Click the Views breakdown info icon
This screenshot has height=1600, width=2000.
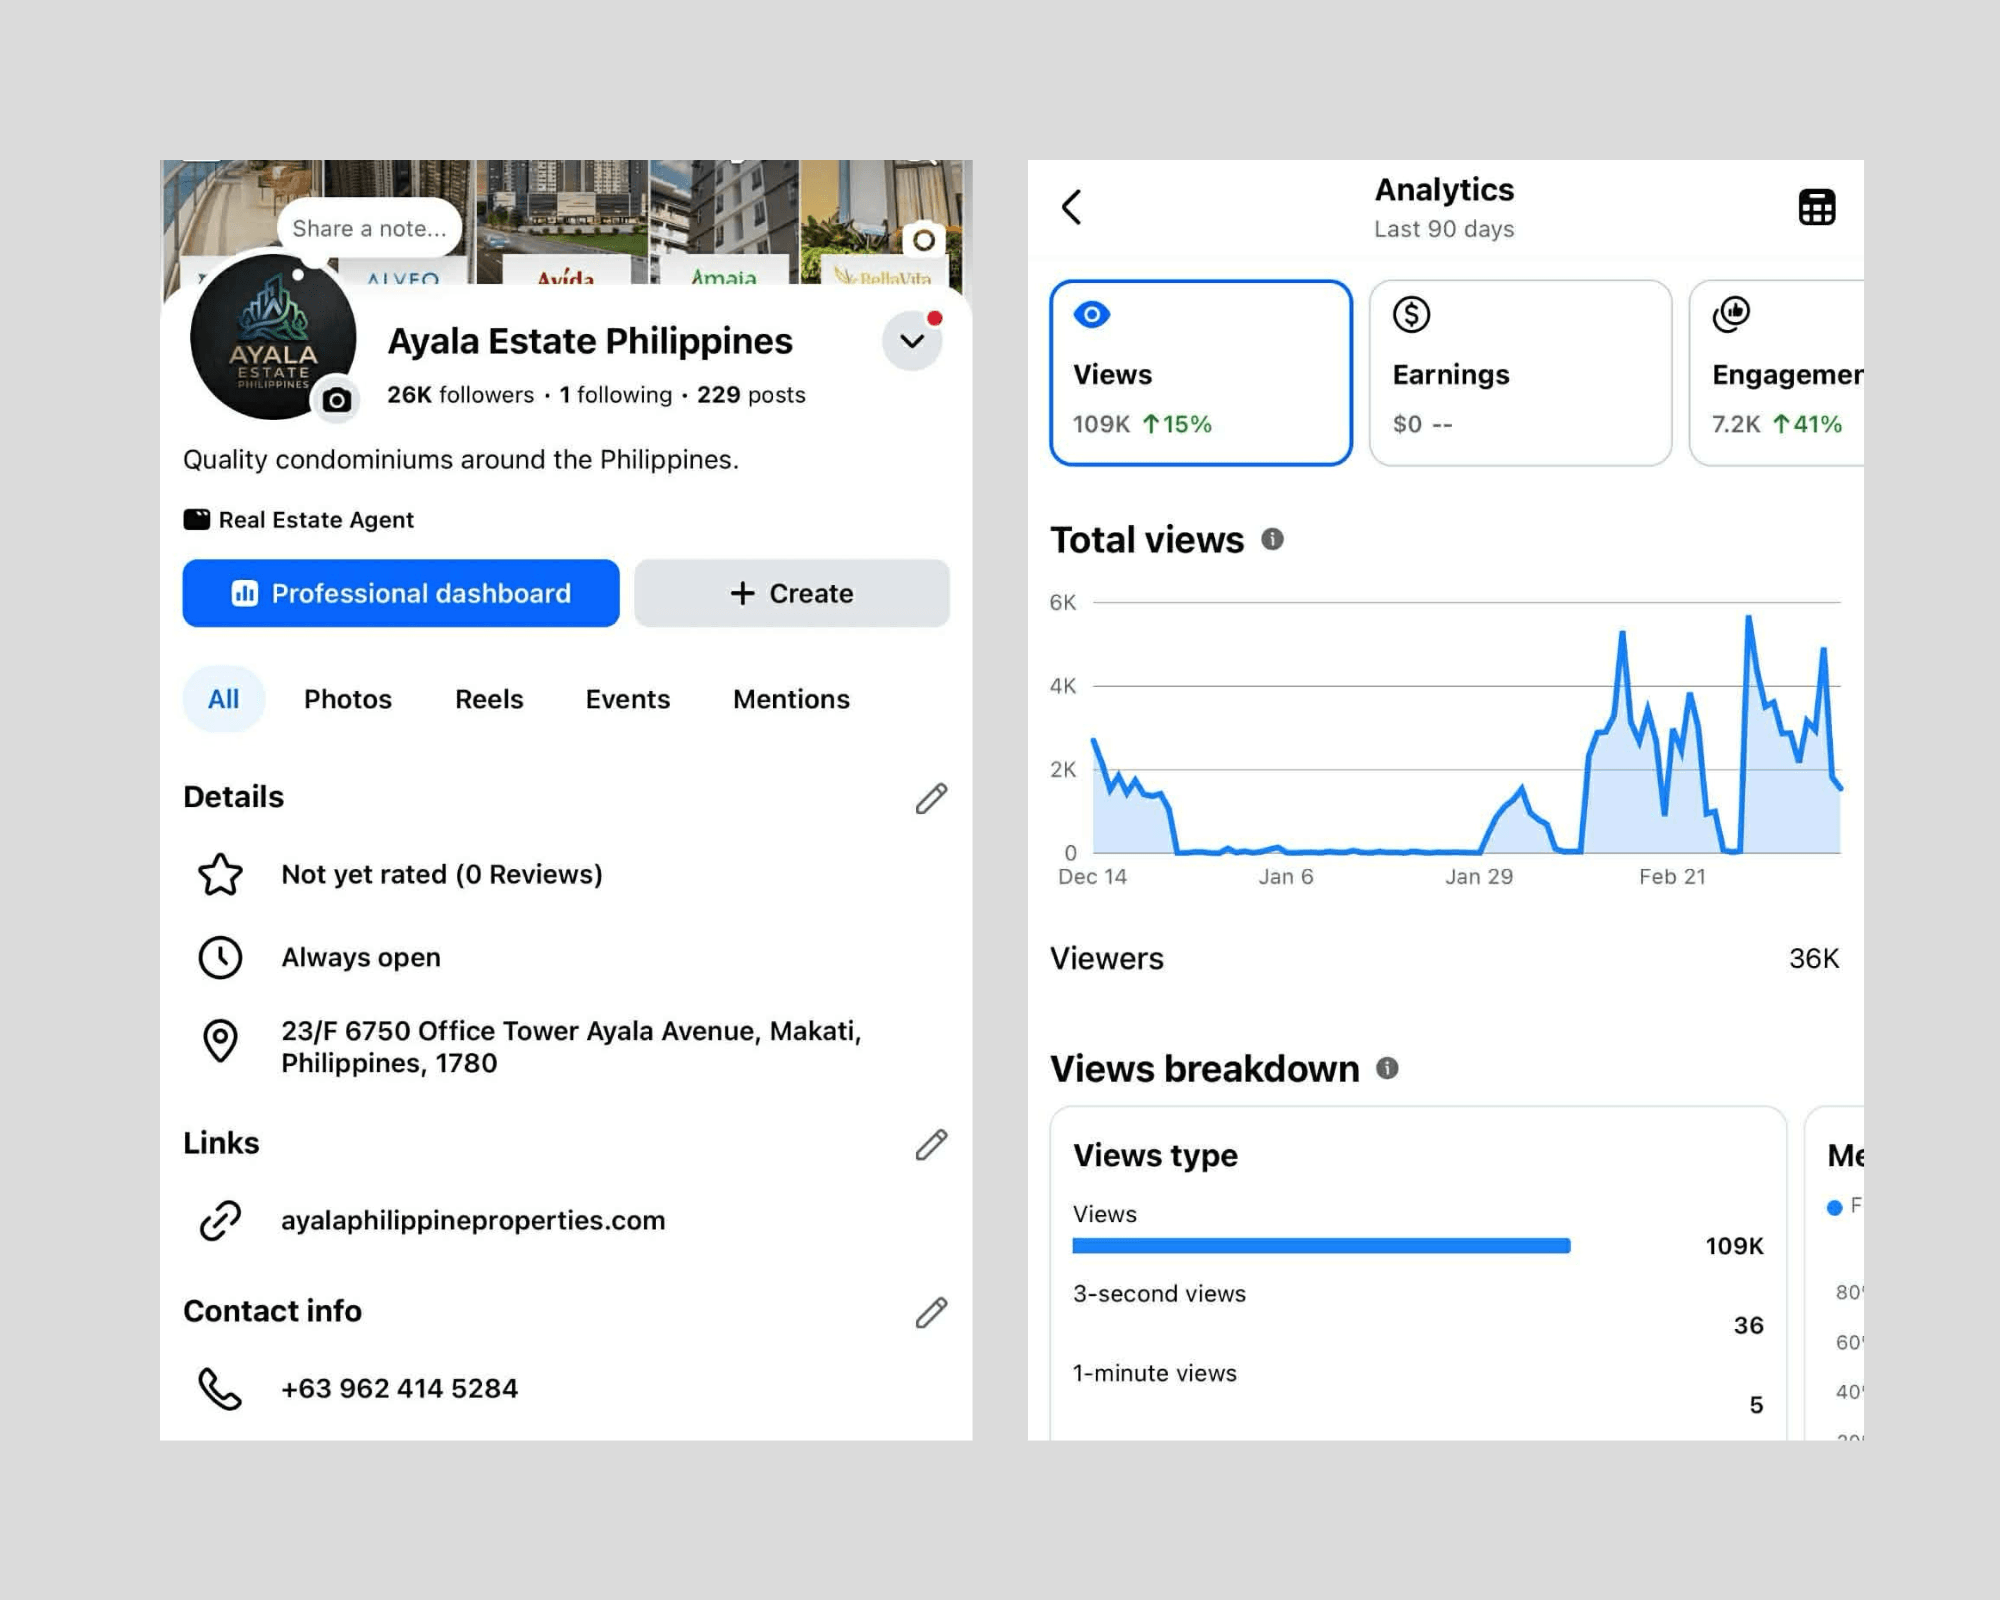(x=1387, y=1068)
